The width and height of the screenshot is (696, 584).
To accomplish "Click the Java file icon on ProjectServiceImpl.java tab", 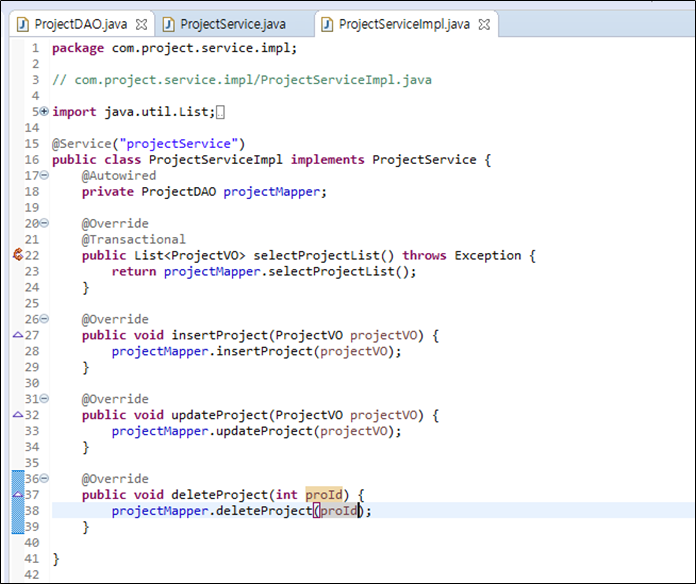I will tap(327, 24).
